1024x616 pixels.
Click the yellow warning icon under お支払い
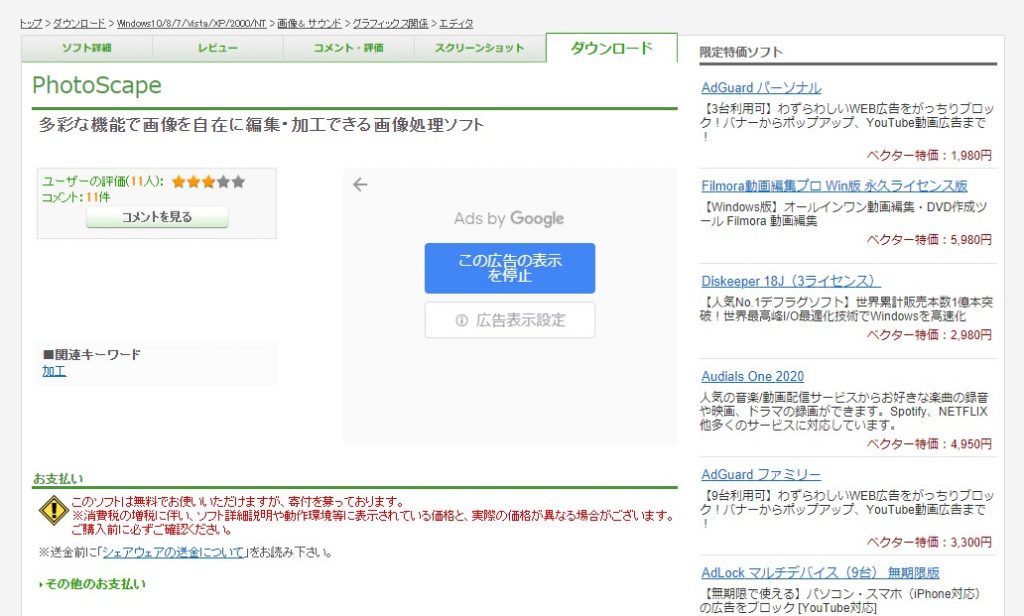pos(54,510)
